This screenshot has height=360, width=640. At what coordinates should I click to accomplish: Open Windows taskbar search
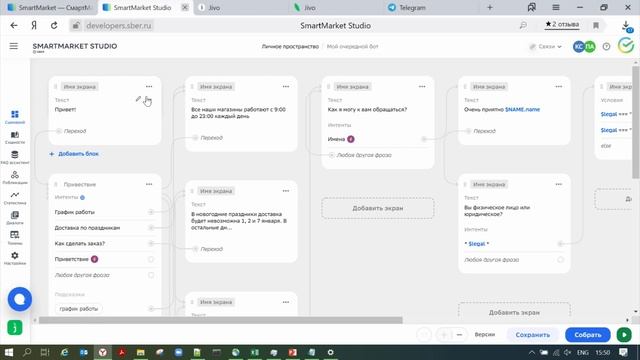tap(27, 352)
